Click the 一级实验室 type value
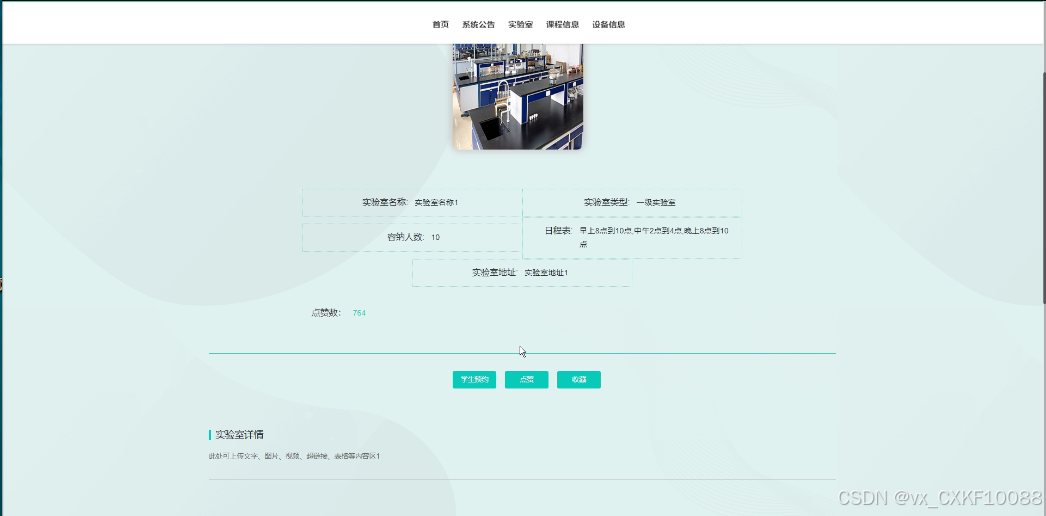The width and height of the screenshot is (1046, 516). point(656,203)
